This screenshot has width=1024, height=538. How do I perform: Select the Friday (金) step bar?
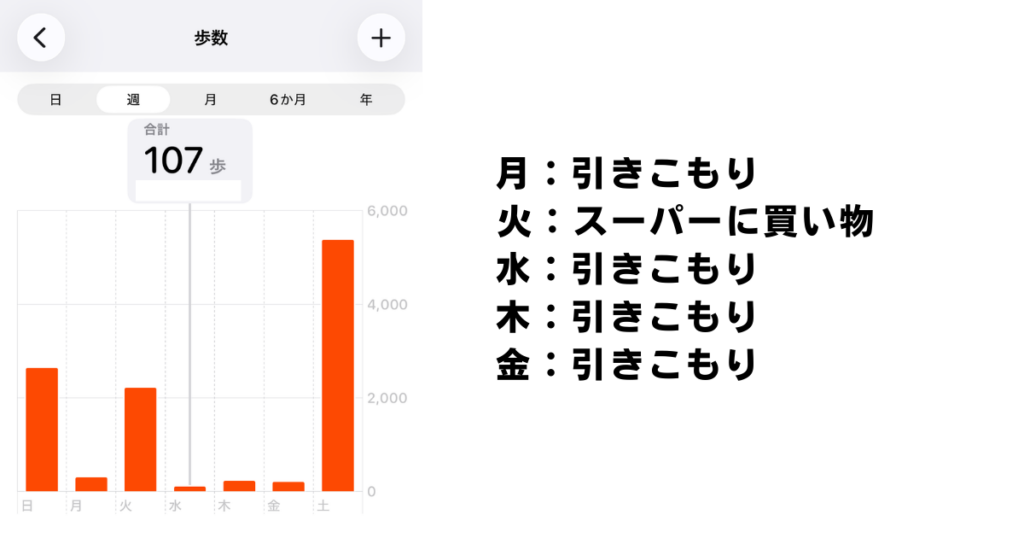tap(288, 486)
